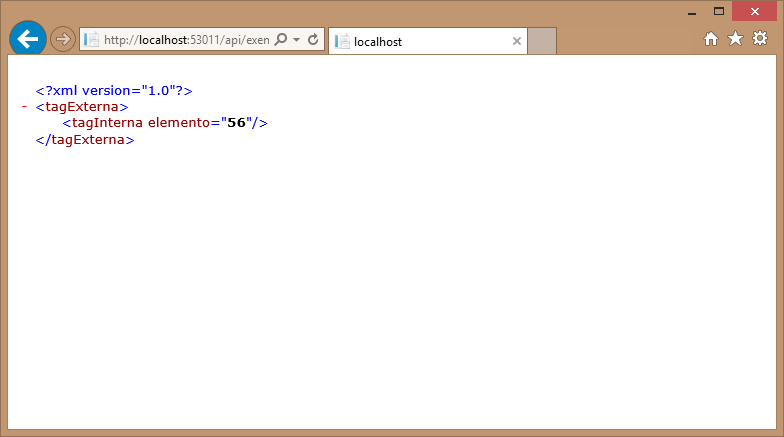Open a new tab
The height and width of the screenshot is (437, 784).
pos(542,41)
